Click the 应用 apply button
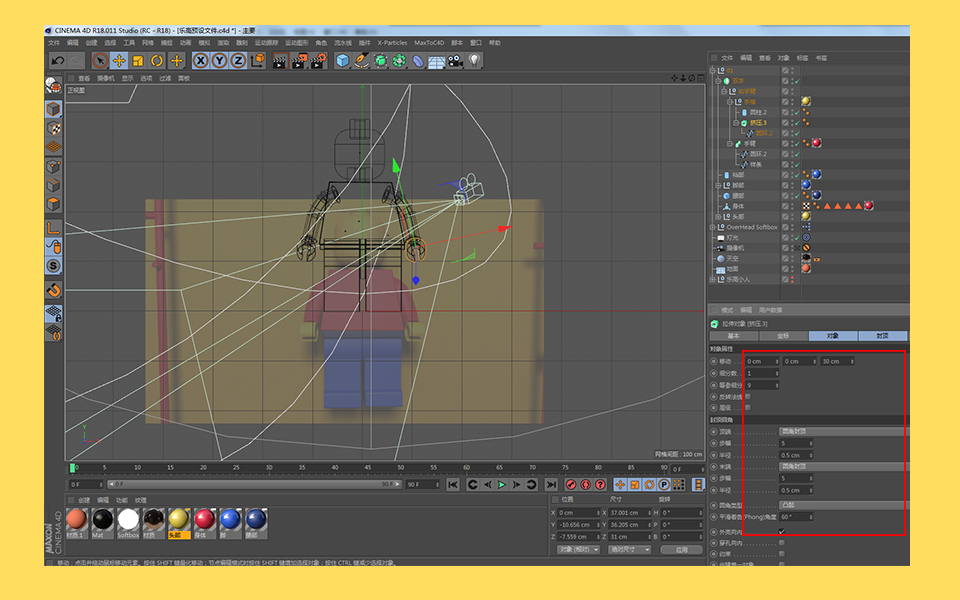This screenshot has height=600, width=960. click(681, 550)
